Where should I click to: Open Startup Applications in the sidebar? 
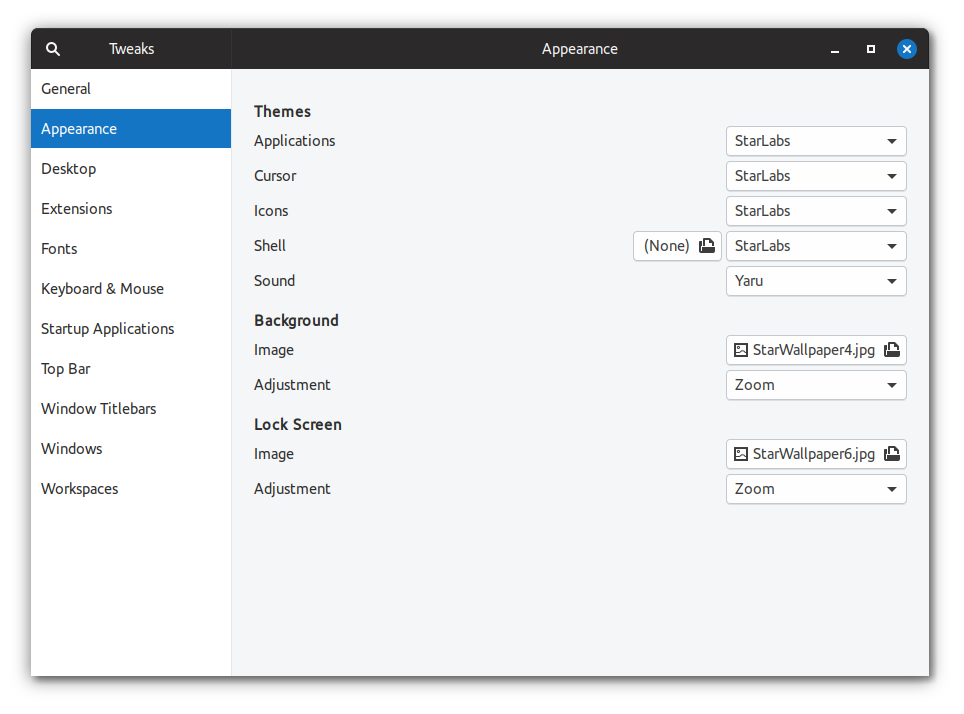(x=131, y=329)
